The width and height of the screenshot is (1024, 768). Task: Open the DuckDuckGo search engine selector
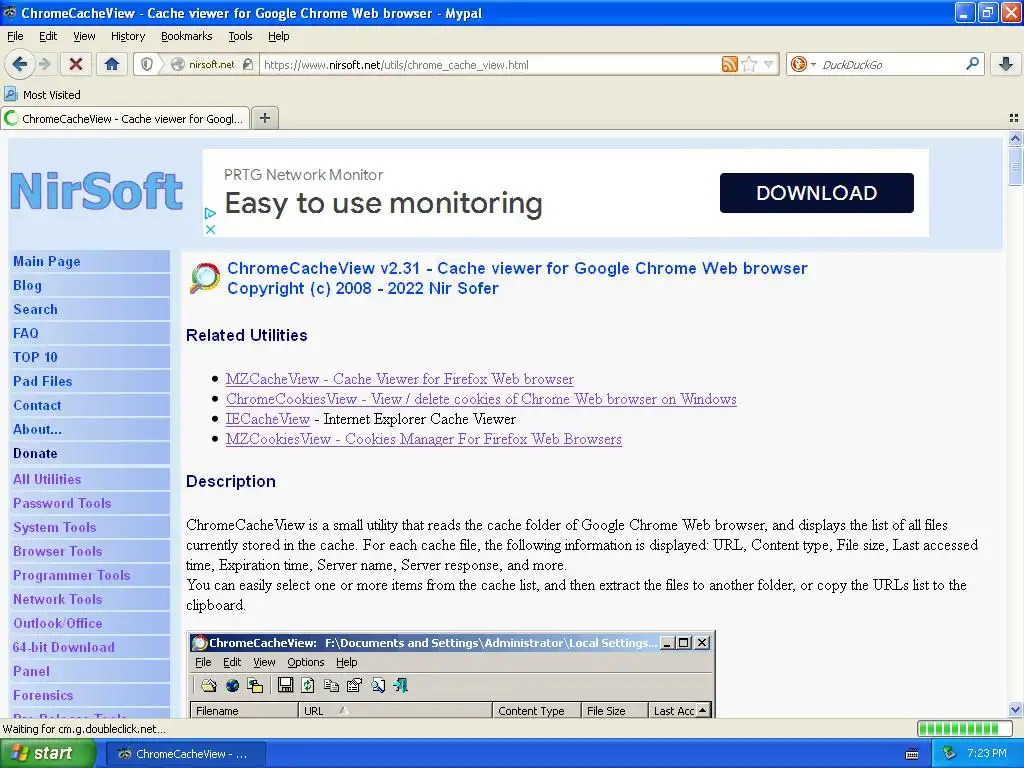[803, 64]
